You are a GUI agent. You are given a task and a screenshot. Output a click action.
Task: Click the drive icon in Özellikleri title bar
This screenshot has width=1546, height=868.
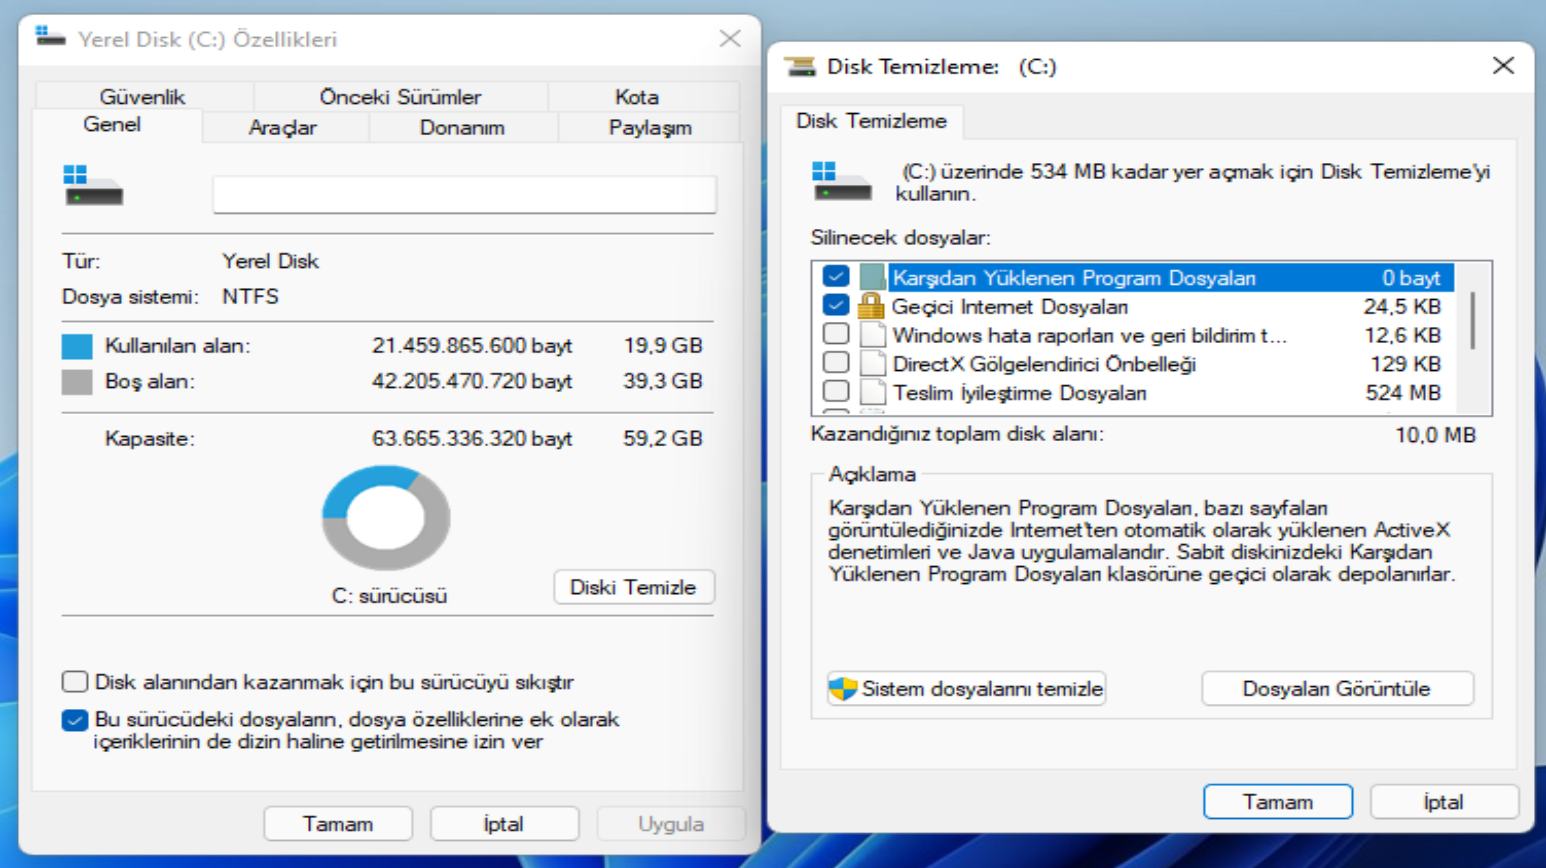click(x=50, y=37)
